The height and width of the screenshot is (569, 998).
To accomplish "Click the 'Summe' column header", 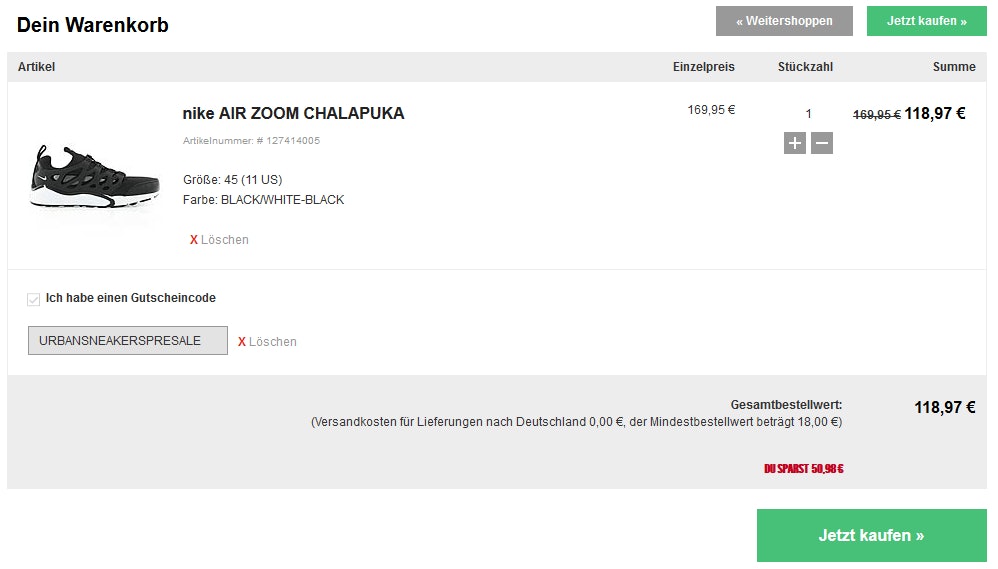I will click(x=954, y=67).
